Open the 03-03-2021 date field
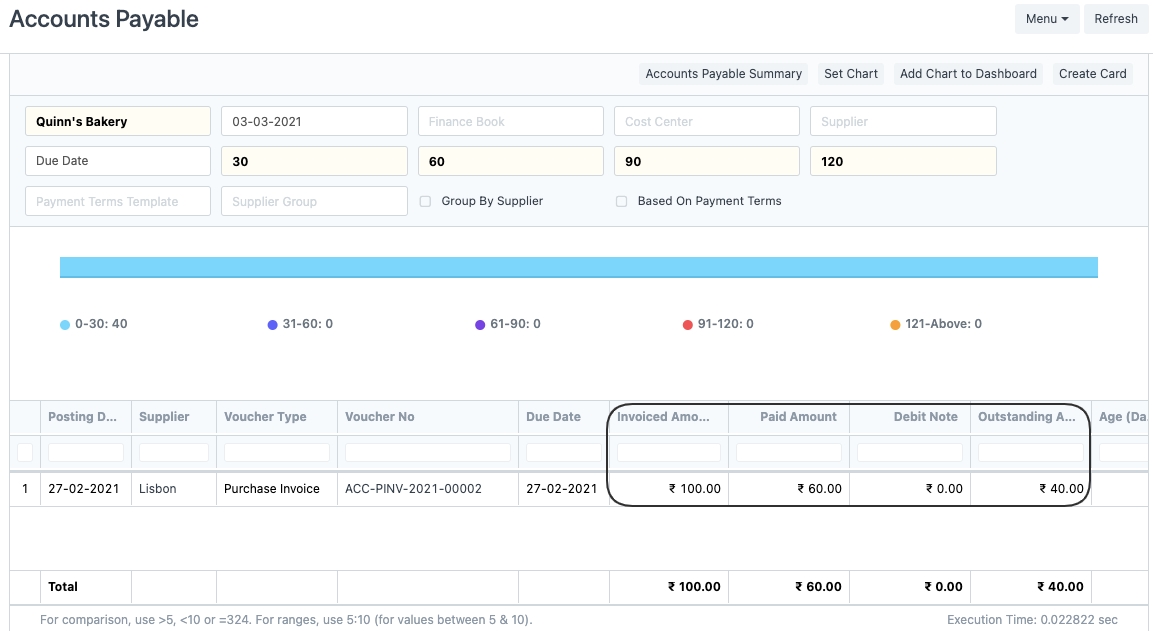1153x631 pixels. 313,122
